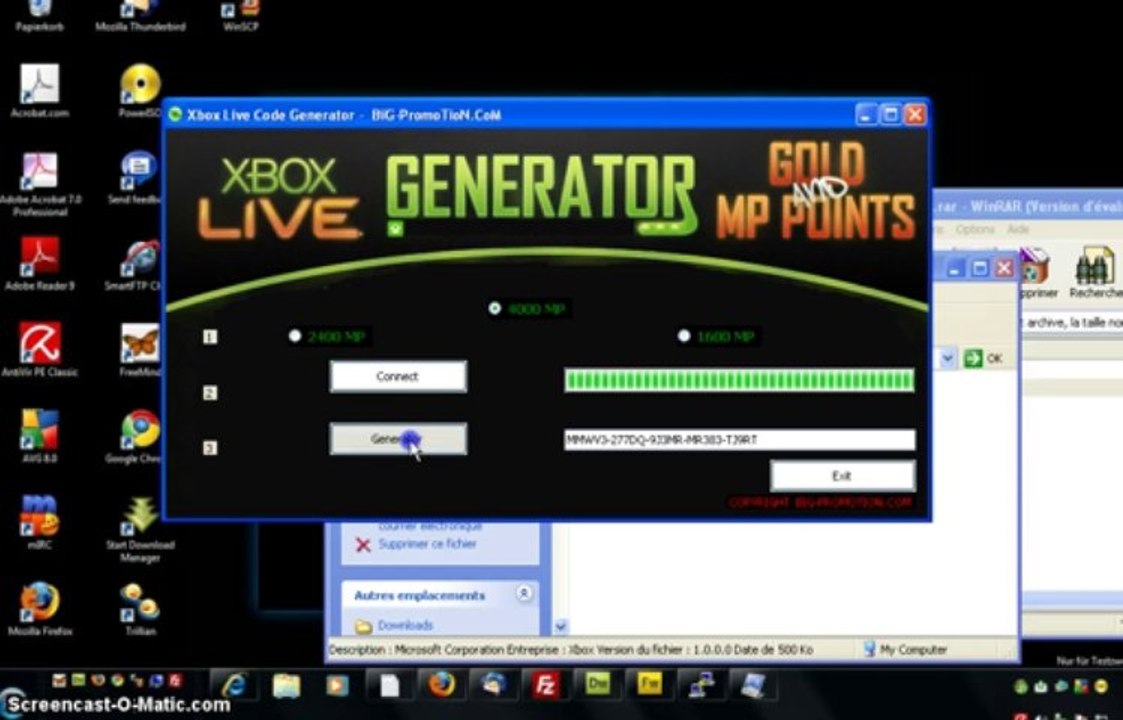Click Dreamweaver (Dw) taskbar icon
The image size is (1123, 720).
pyautogui.click(x=597, y=685)
